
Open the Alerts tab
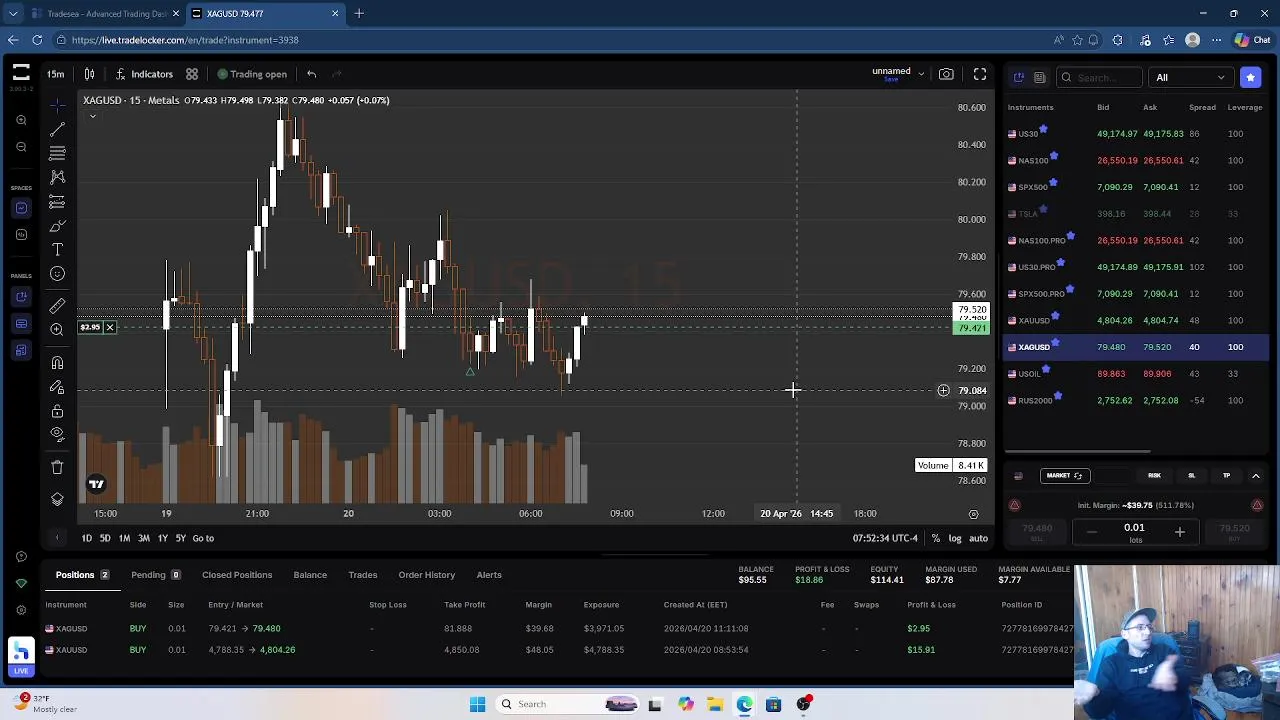[x=489, y=575]
